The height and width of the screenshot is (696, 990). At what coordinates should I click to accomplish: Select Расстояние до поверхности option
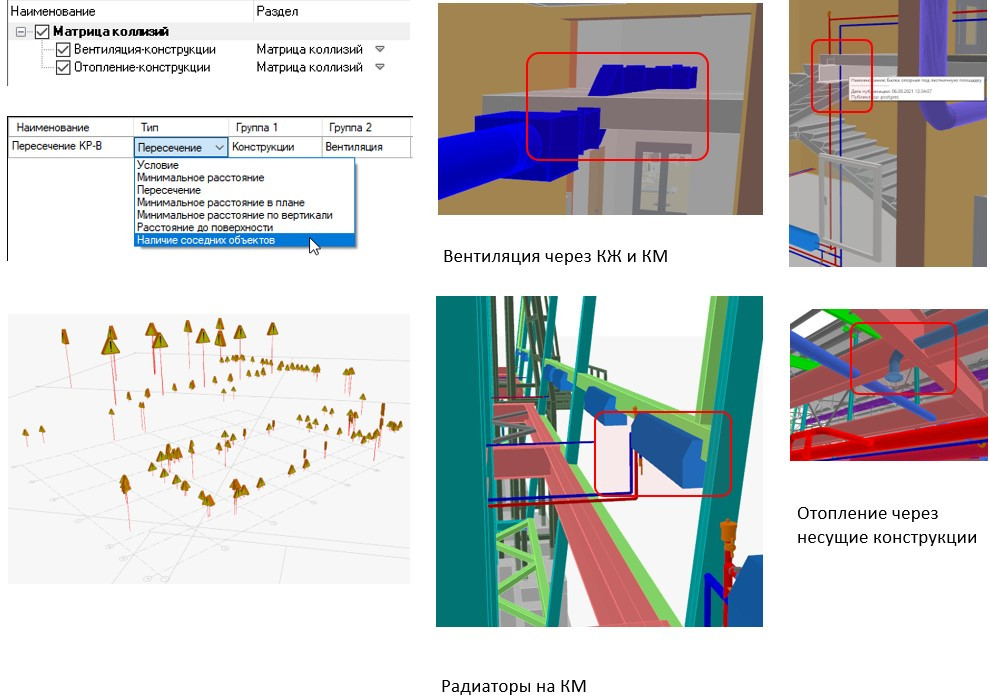(x=205, y=227)
